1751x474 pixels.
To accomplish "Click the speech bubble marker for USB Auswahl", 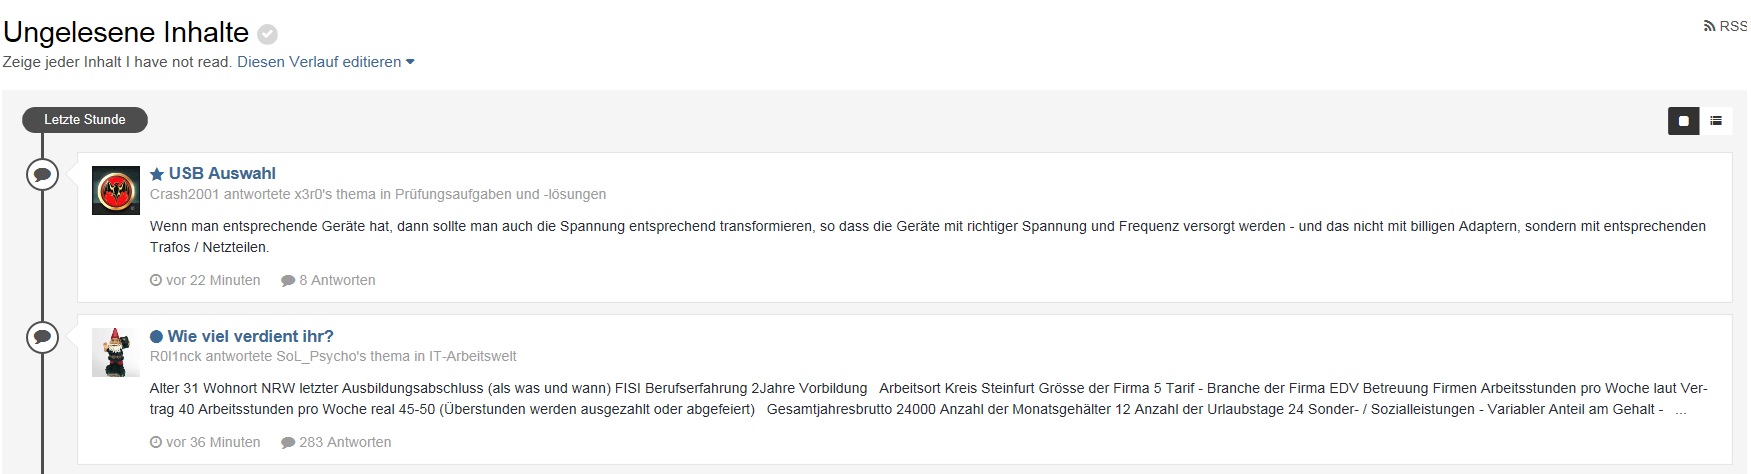I will point(42,174).
